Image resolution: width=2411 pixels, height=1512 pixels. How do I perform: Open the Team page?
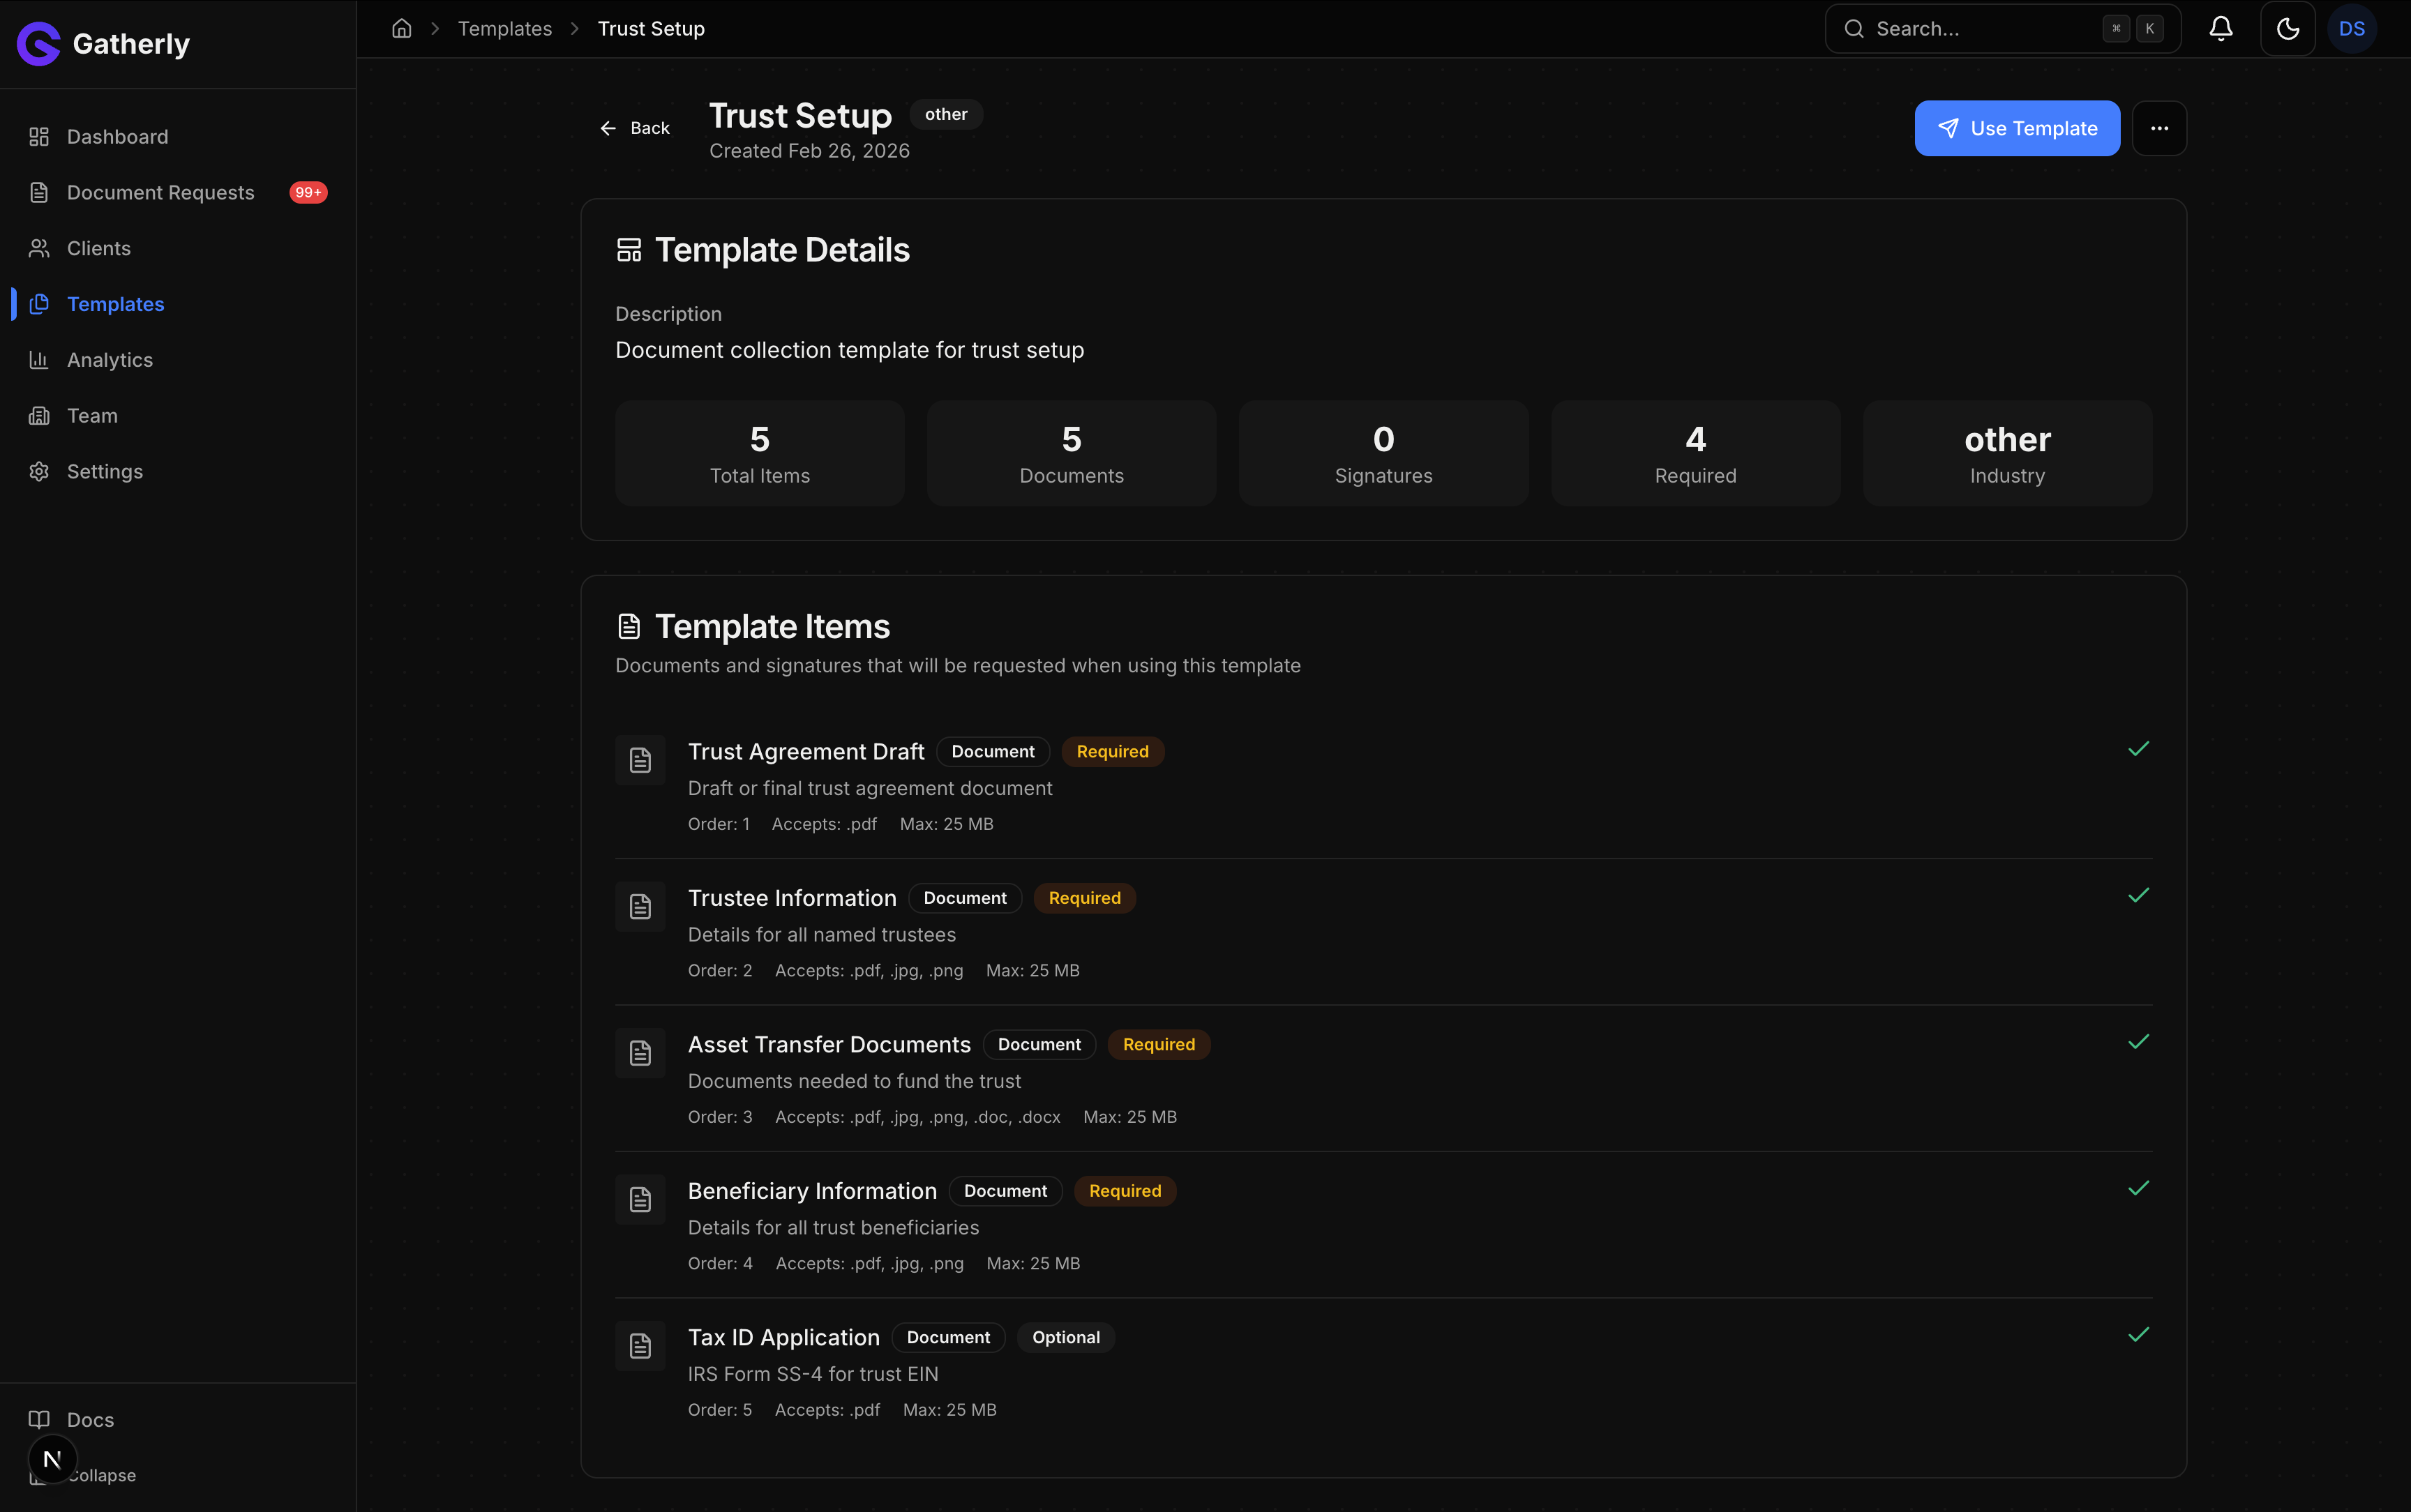(x=90, y=415)
